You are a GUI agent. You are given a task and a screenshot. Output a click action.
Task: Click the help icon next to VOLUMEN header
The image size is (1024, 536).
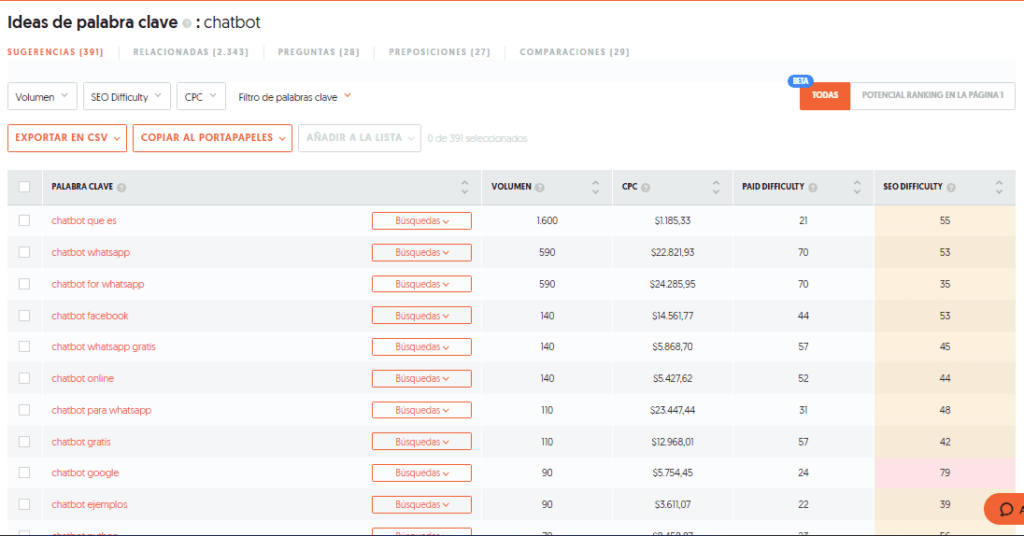(539, 187)
